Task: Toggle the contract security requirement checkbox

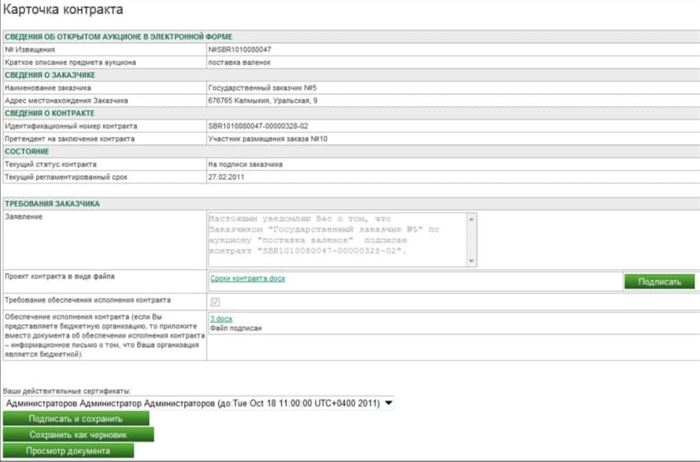Action: coord(215,302)
